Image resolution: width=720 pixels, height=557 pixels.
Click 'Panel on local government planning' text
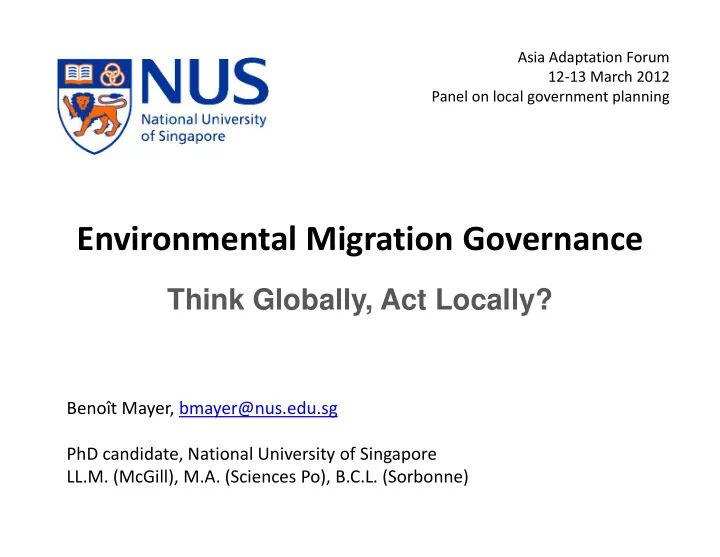[x=550, y=97]
